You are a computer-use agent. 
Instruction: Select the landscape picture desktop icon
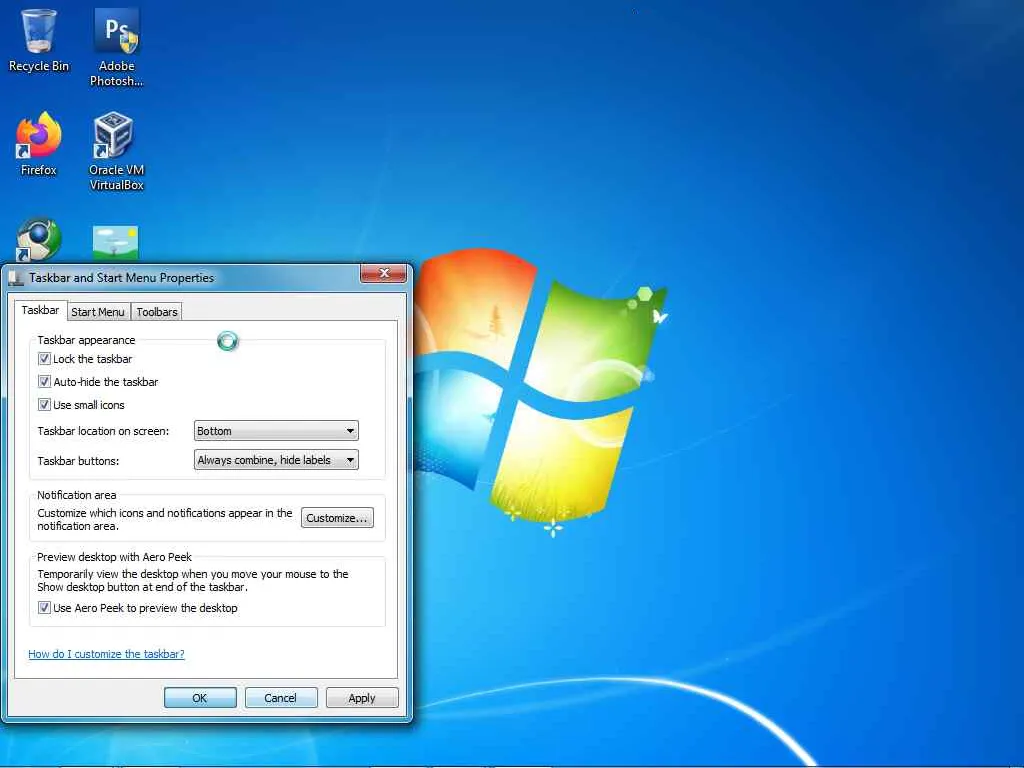click(116, 243)
